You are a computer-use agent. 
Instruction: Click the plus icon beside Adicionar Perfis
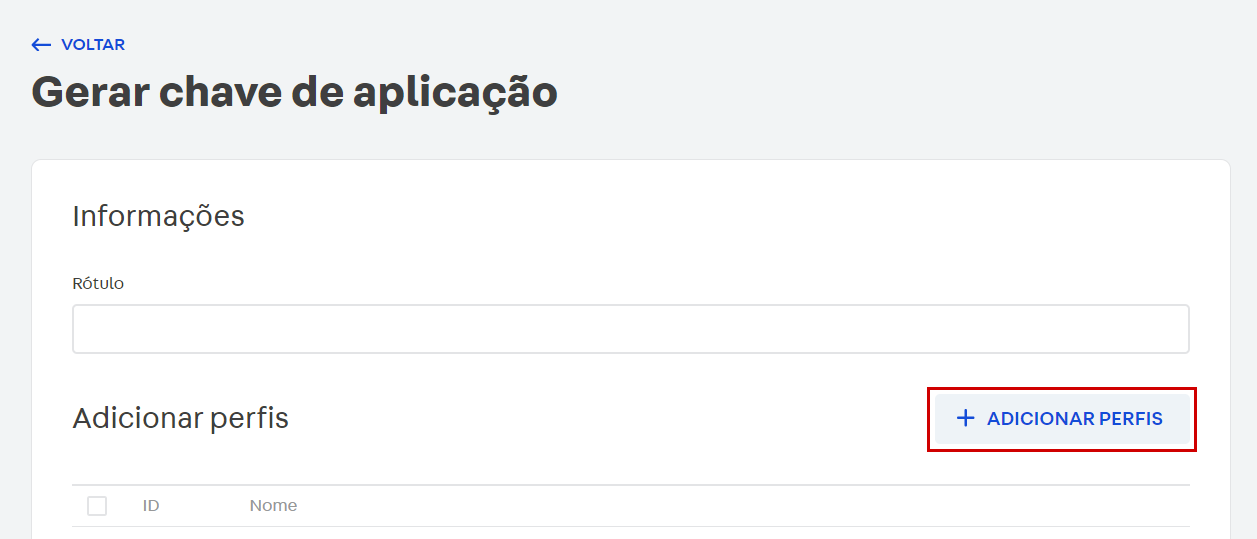pos(965,419)
